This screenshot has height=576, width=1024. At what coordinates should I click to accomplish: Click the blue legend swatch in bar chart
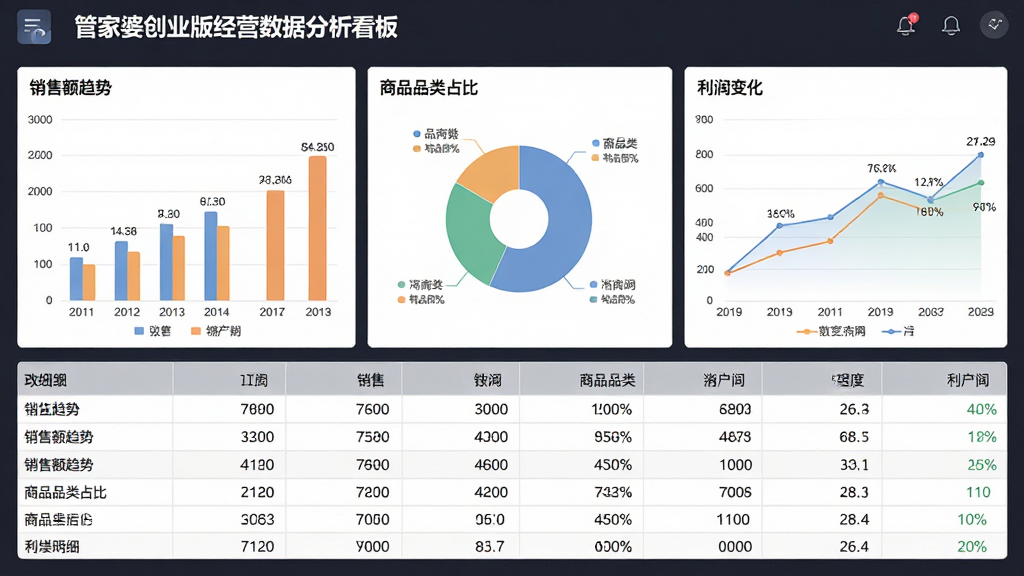click(x=139, y=331)
